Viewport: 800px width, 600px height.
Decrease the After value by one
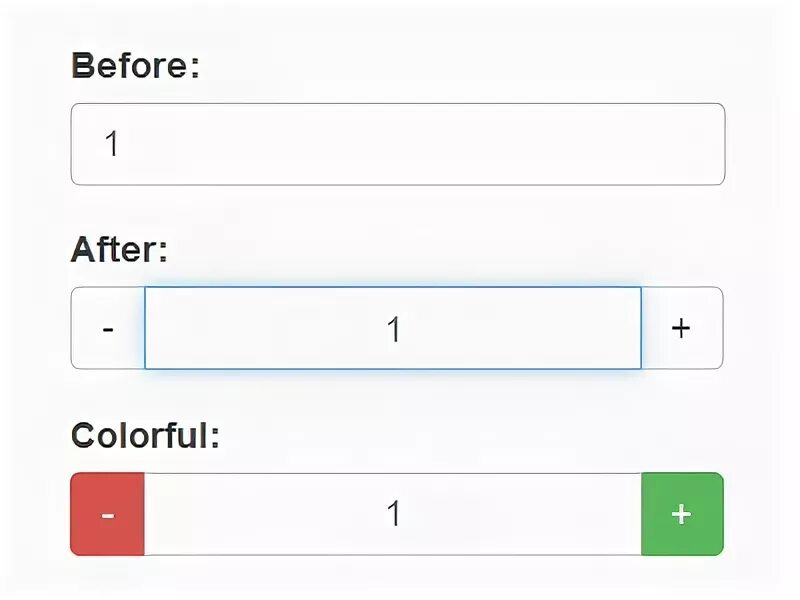108,328
